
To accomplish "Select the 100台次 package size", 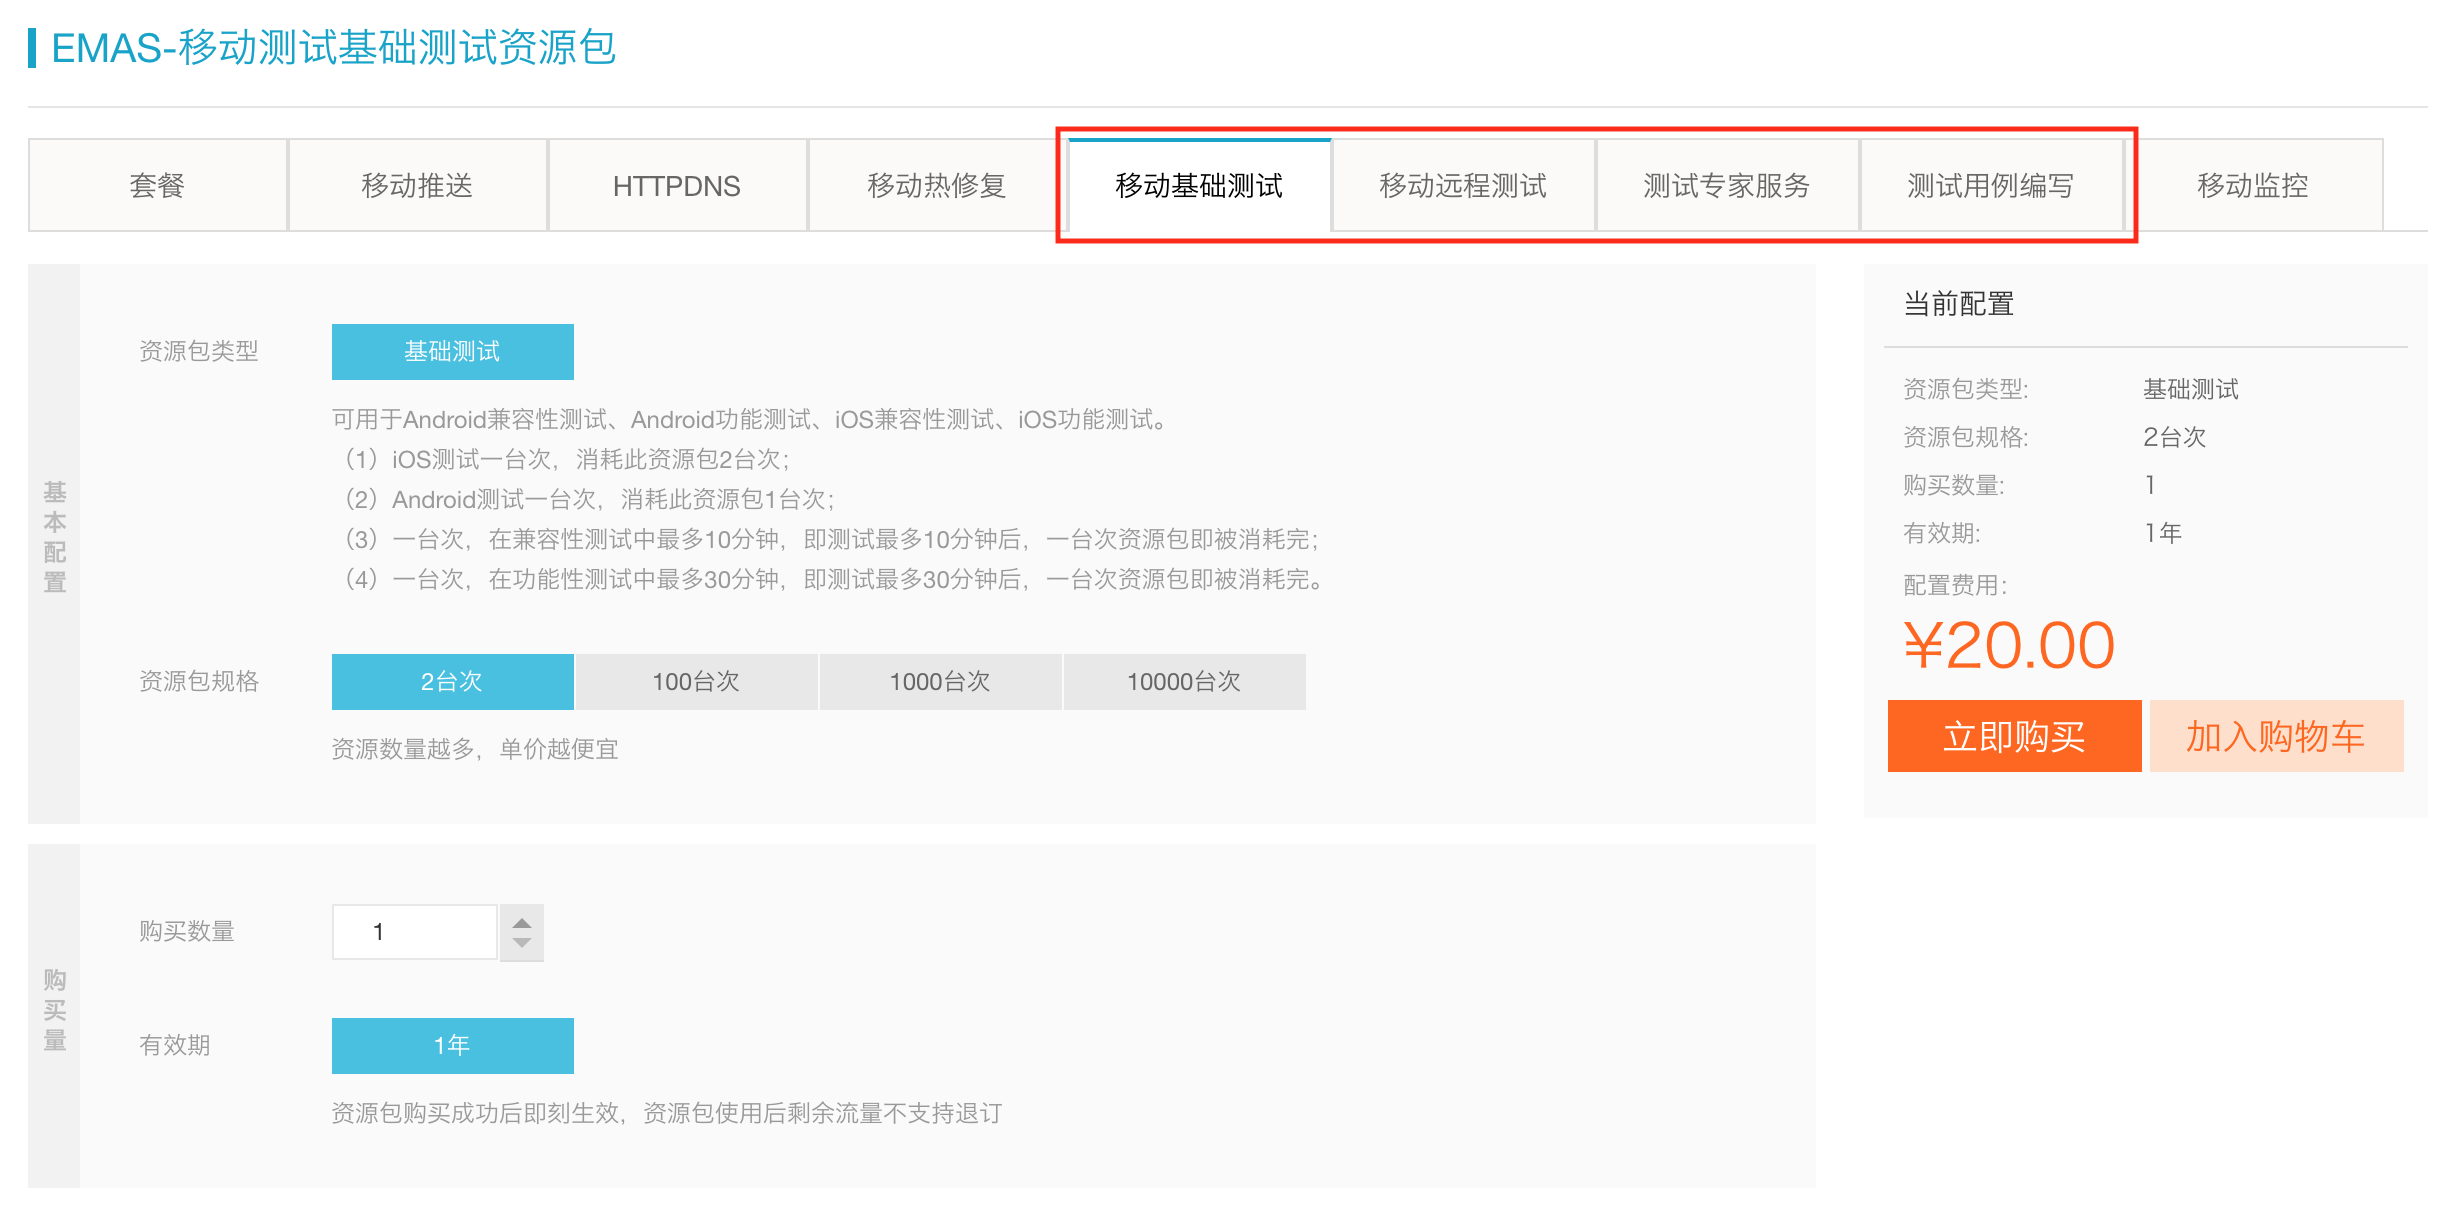I will pyautogui.click(x=697, y=681).
